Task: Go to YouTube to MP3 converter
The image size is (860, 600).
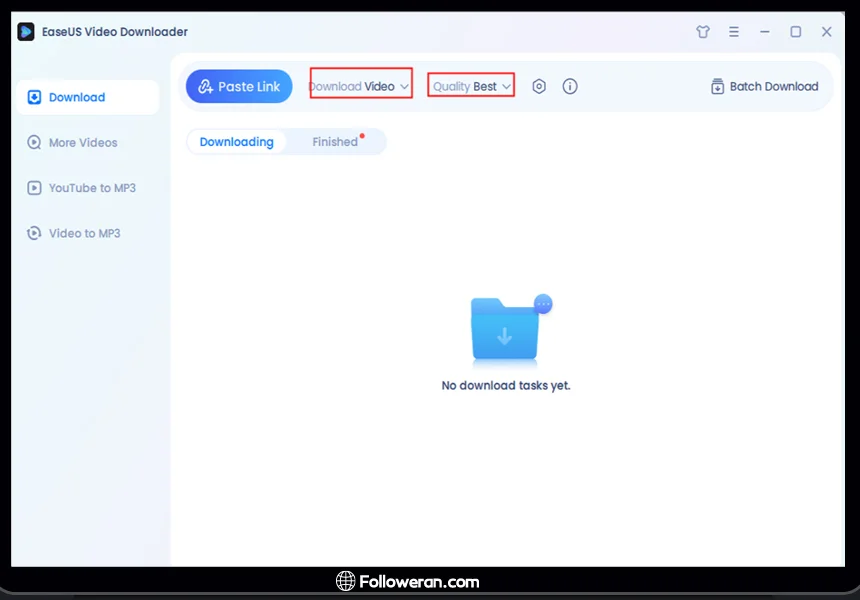Action: coord(91,188)
